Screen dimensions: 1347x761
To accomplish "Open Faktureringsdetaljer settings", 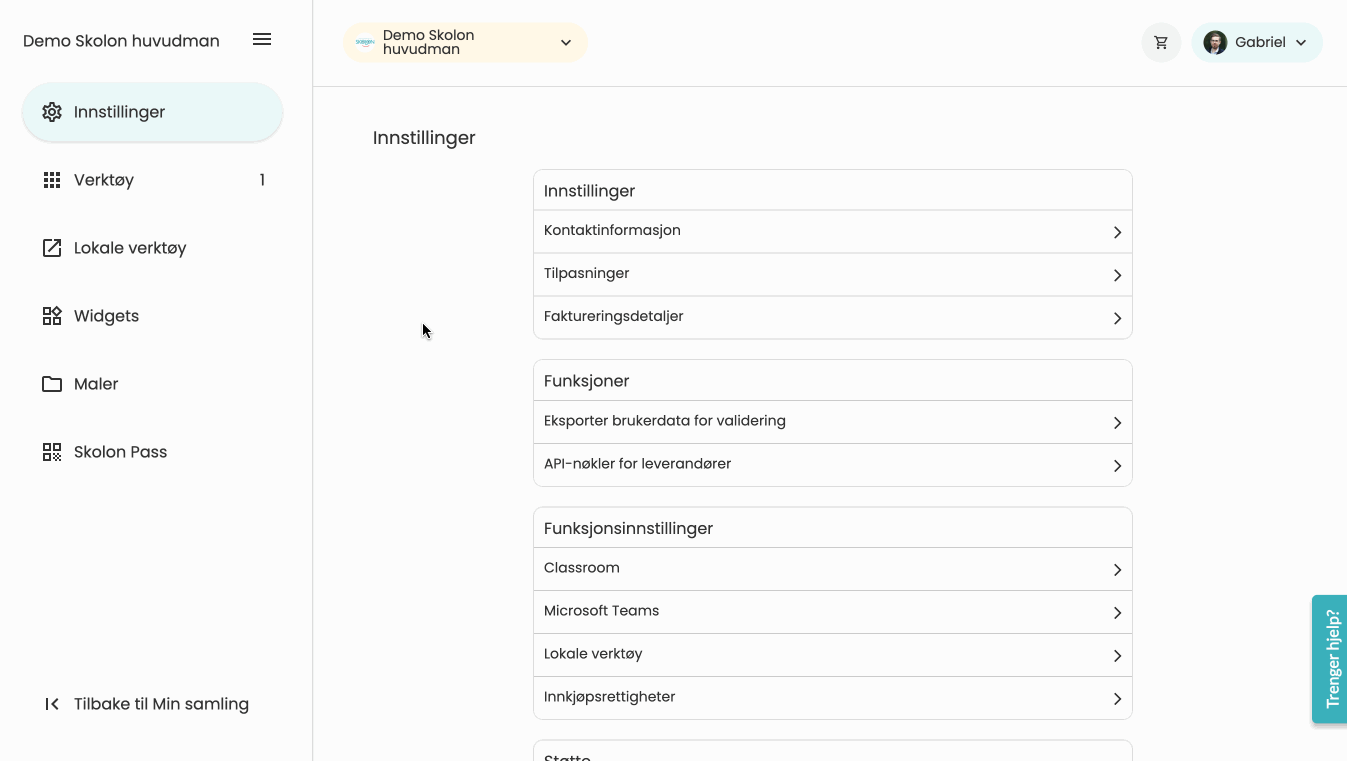I will 832,317.
